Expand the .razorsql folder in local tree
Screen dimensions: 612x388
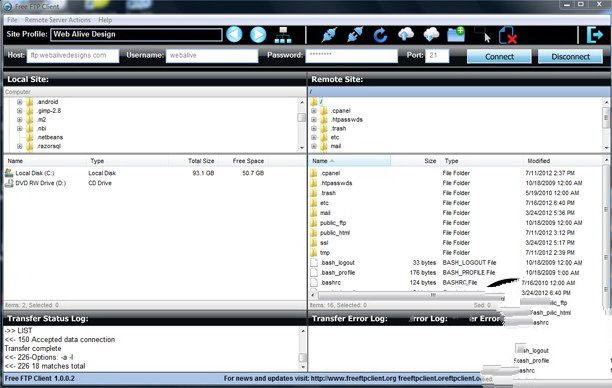pos(20,146)
